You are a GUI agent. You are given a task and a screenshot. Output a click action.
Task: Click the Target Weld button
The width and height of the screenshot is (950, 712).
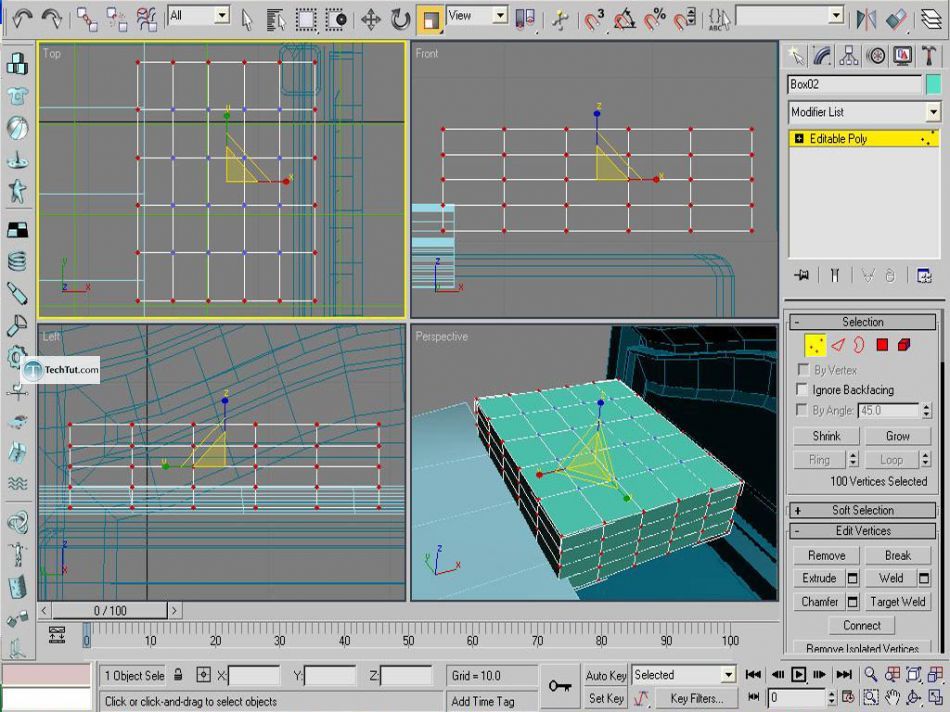(x=897, y=602)
